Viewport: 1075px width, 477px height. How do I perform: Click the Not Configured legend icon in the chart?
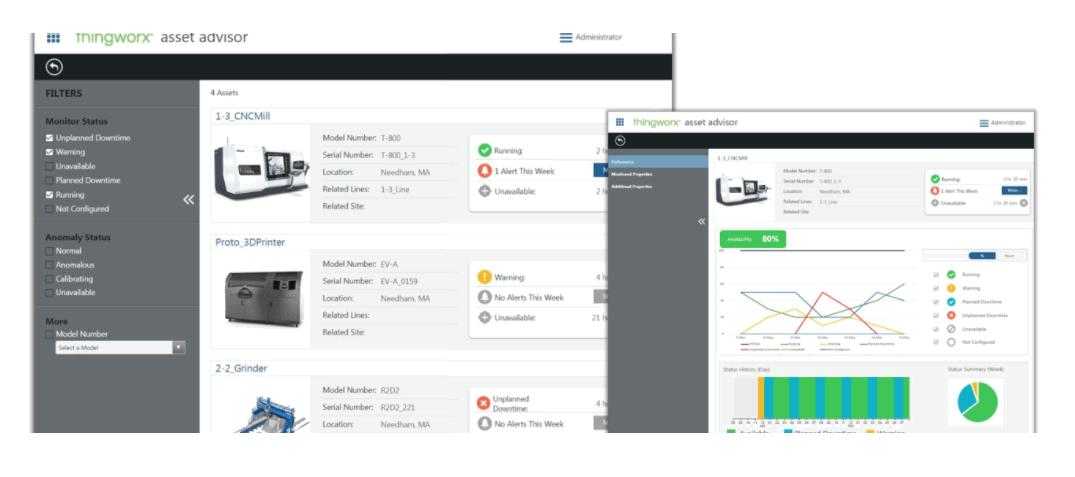[951, 342]
